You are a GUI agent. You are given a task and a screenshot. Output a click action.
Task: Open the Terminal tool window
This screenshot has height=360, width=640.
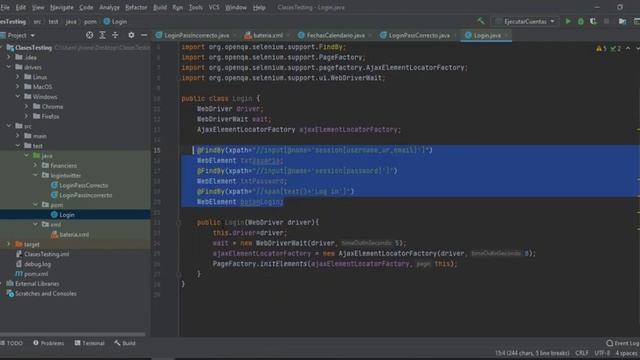pos(89,343)
